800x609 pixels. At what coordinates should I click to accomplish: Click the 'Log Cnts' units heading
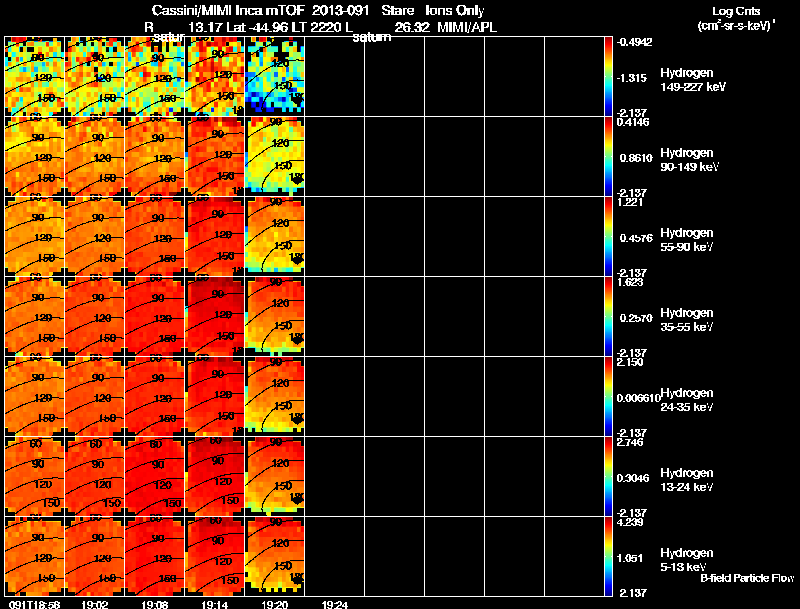[x=736, y=11]
